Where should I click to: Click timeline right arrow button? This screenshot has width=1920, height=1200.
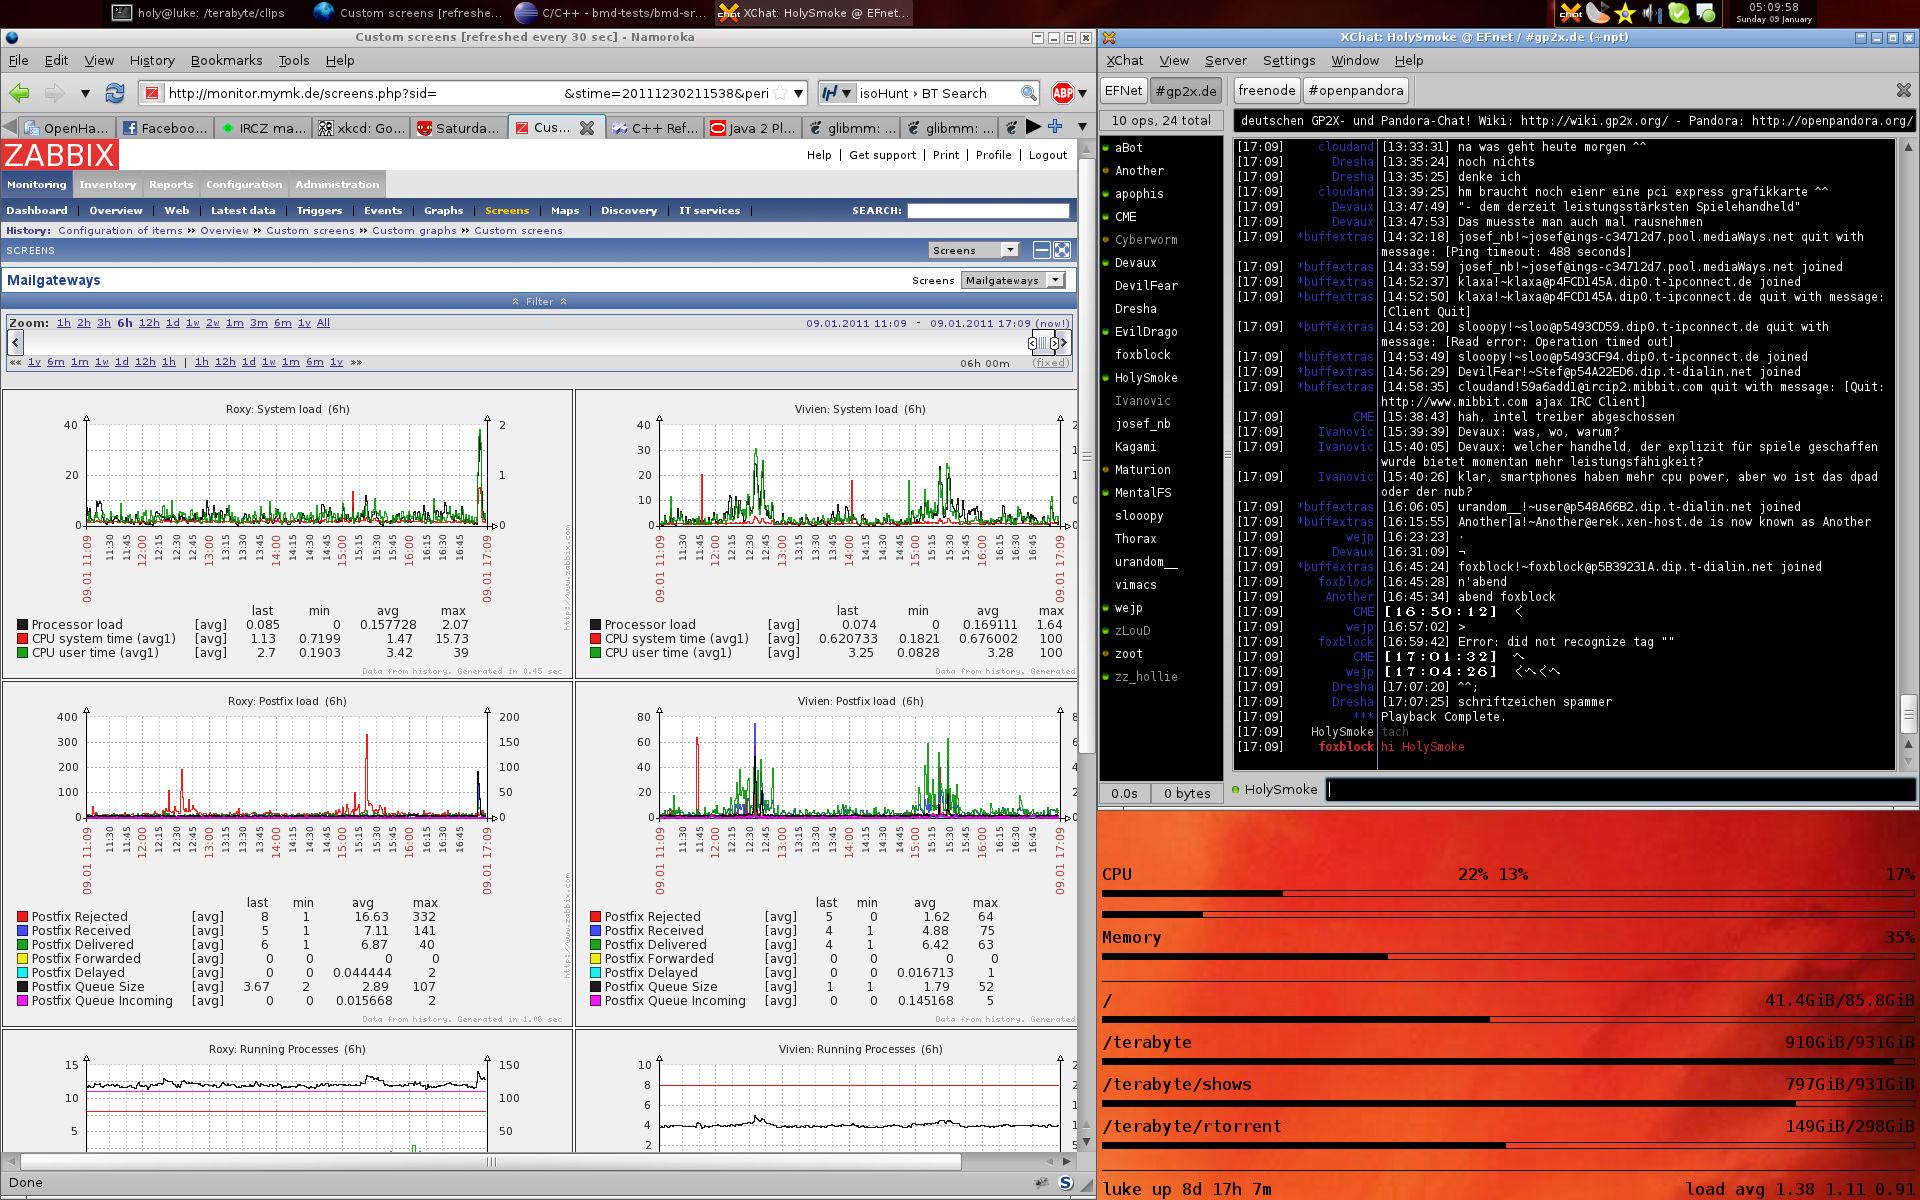click(x=1064, y=342)
